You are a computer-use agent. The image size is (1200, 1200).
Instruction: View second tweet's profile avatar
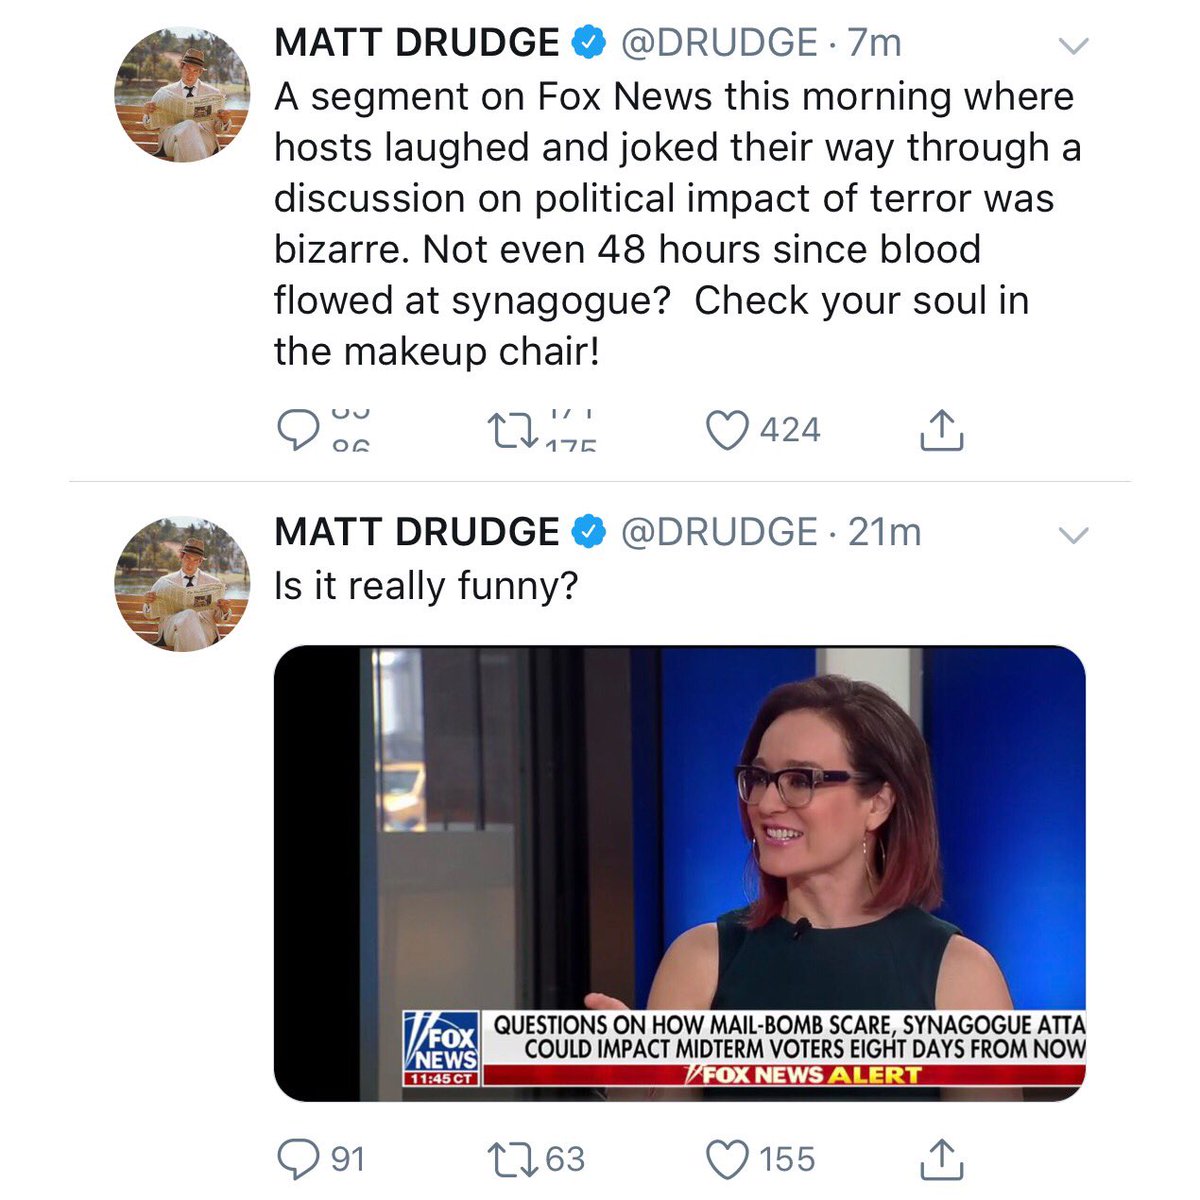tap(183, 585)
